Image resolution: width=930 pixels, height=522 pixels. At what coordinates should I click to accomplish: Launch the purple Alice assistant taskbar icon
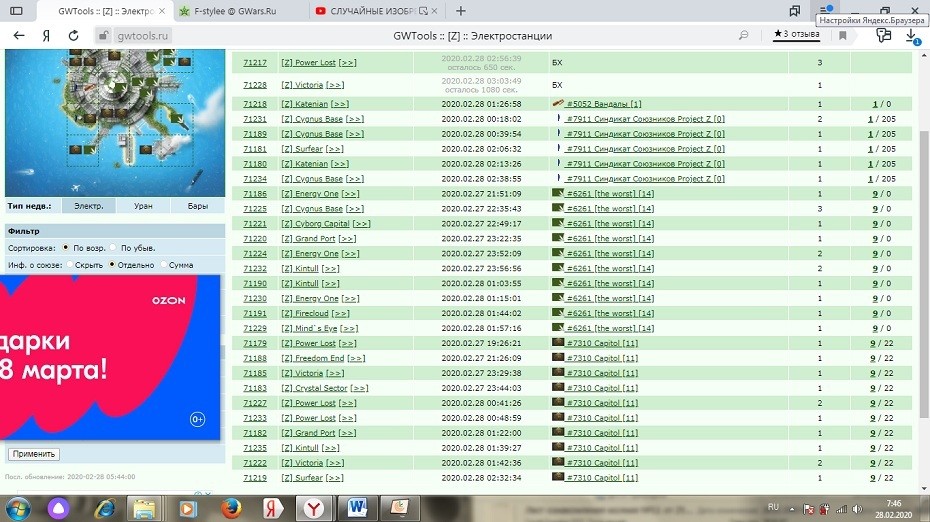pos(58,508)
